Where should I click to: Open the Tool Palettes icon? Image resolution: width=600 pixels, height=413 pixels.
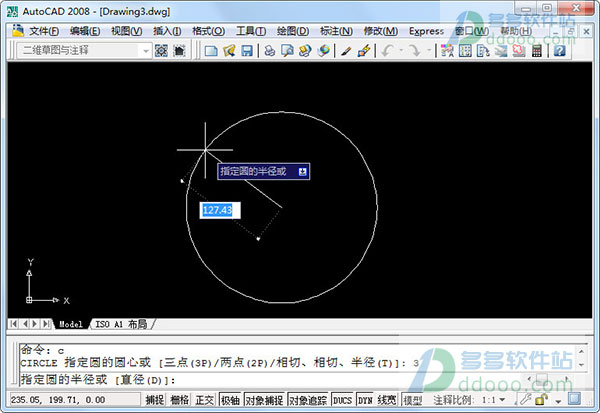point(483,51)
